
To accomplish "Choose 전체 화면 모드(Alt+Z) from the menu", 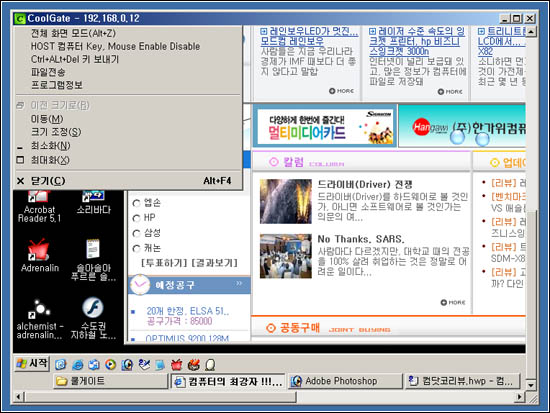I will pos(128,33).
